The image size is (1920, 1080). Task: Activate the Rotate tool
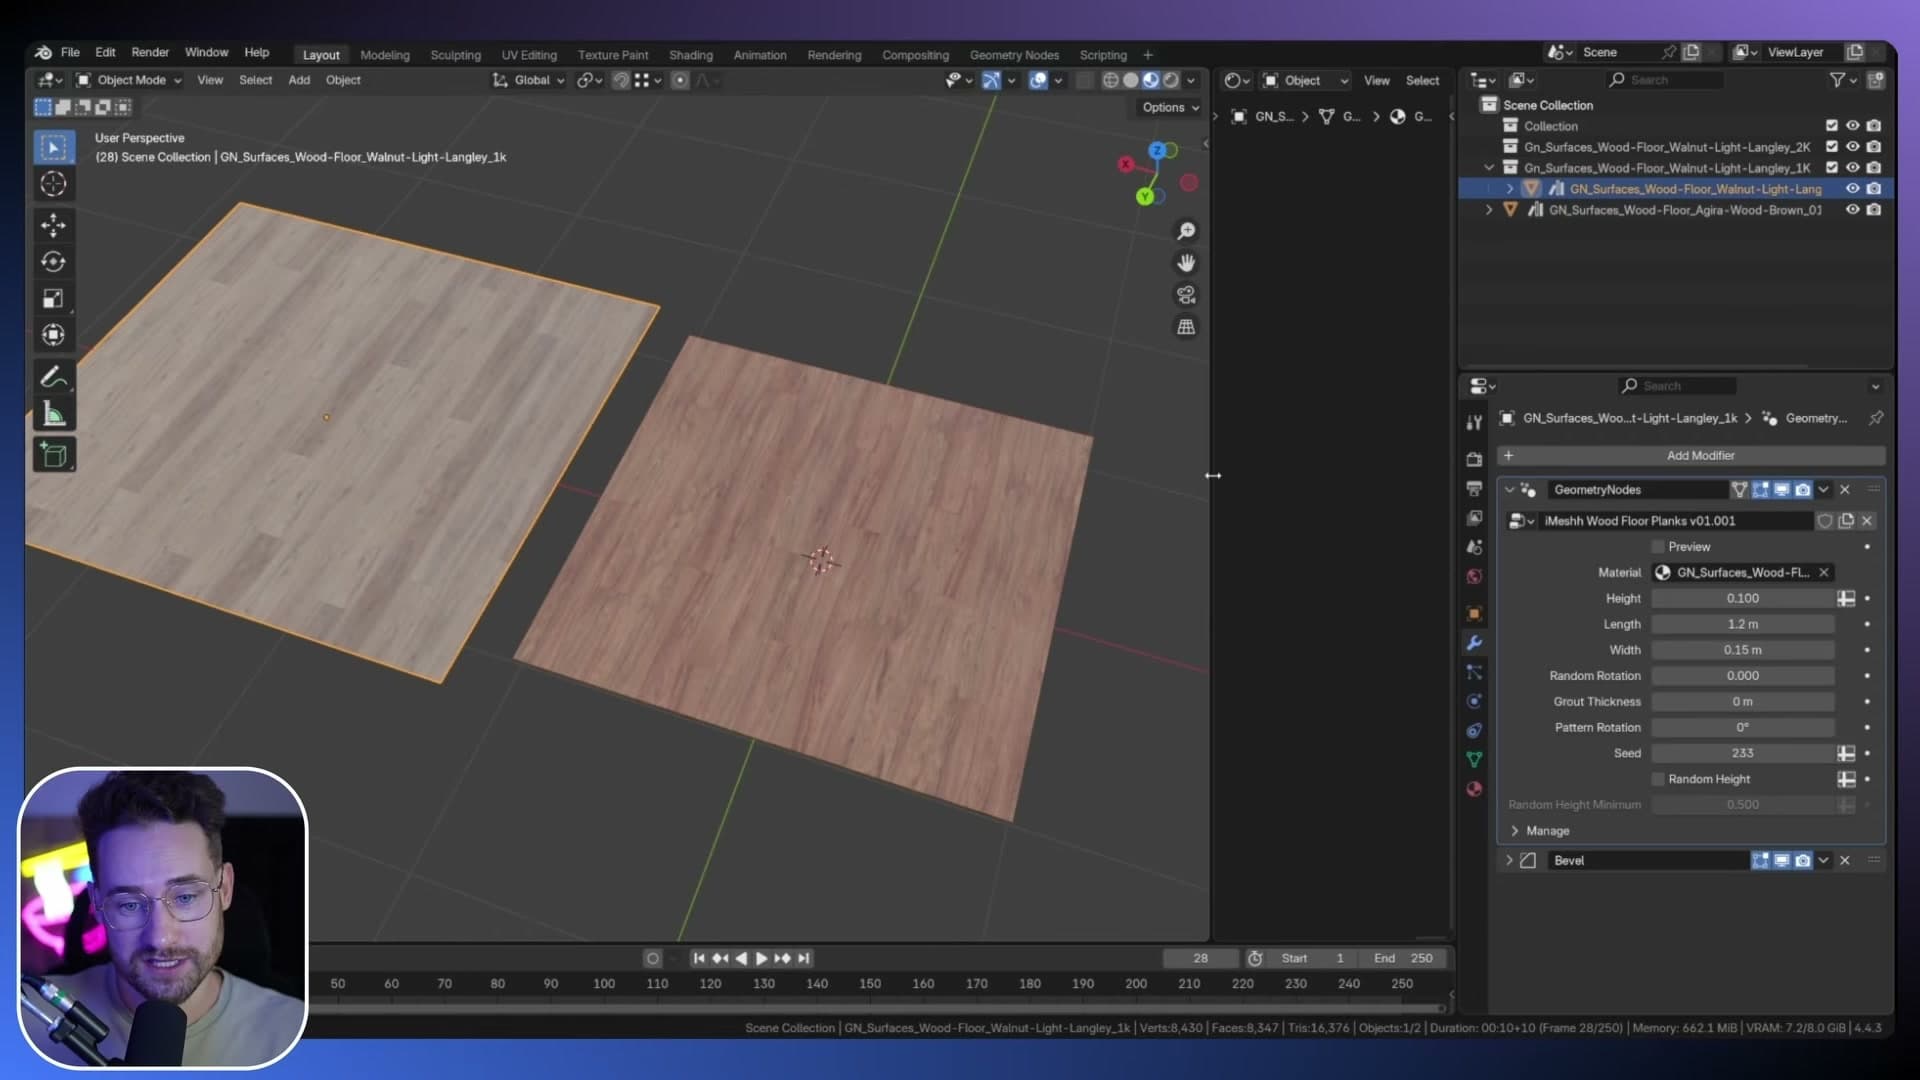(x=53, y=262)
